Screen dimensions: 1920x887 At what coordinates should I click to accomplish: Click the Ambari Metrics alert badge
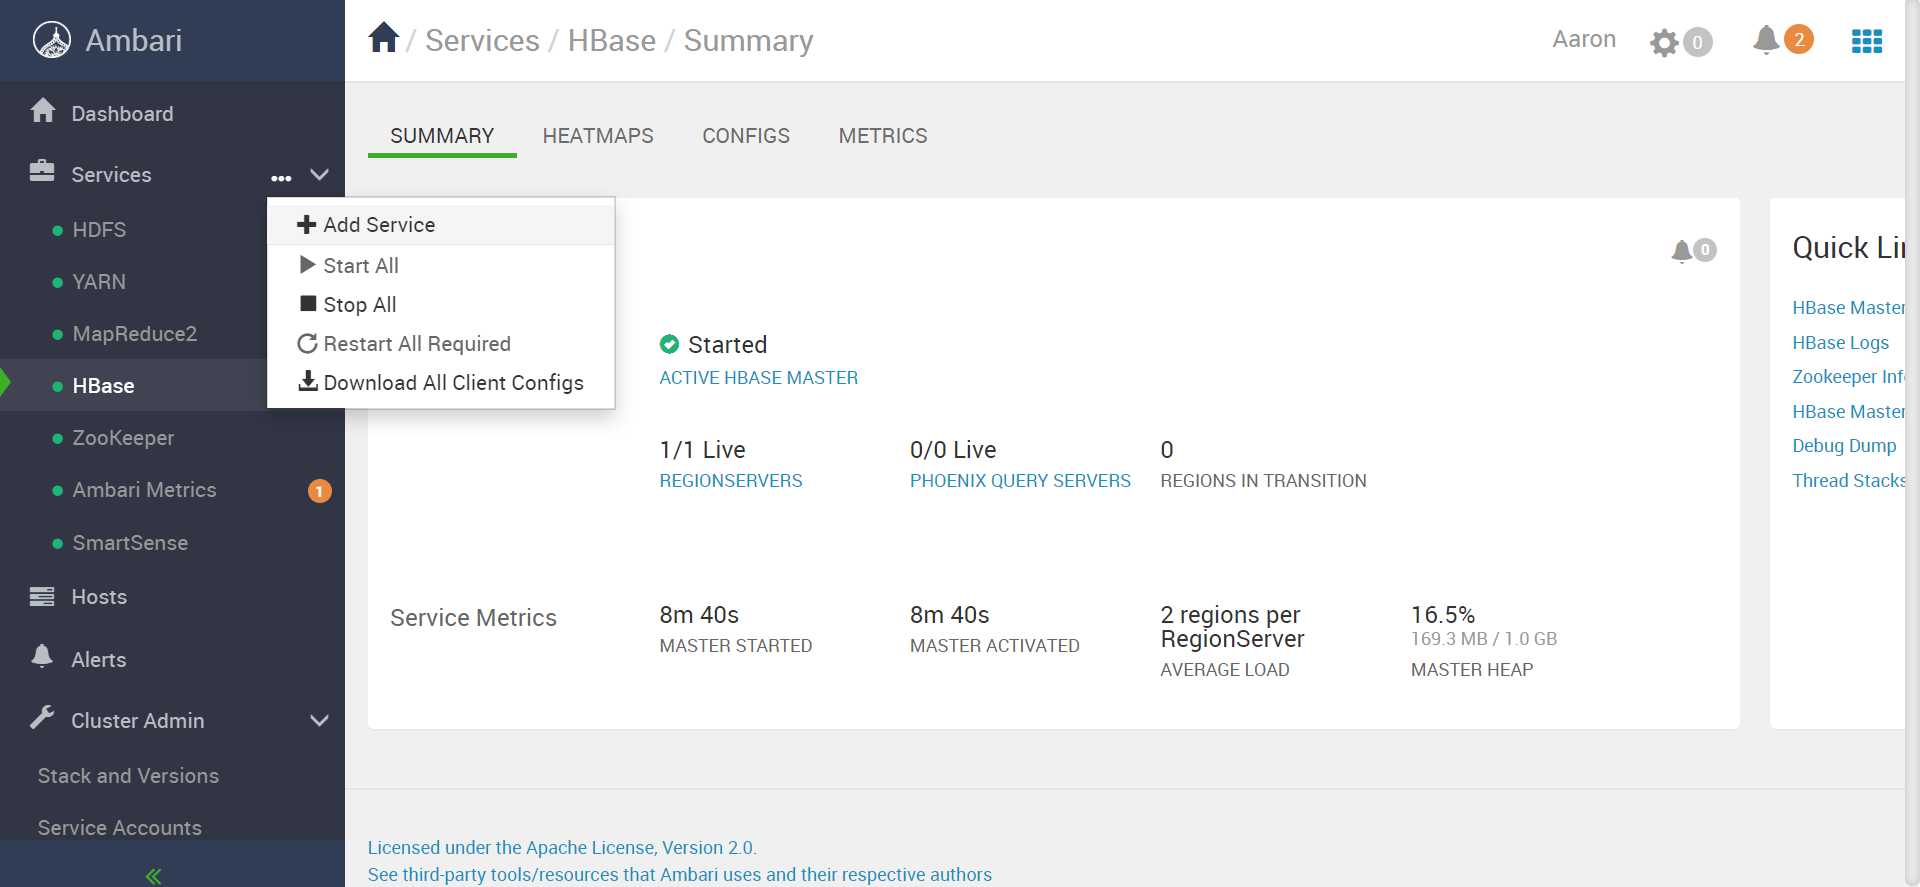(319, 491)
